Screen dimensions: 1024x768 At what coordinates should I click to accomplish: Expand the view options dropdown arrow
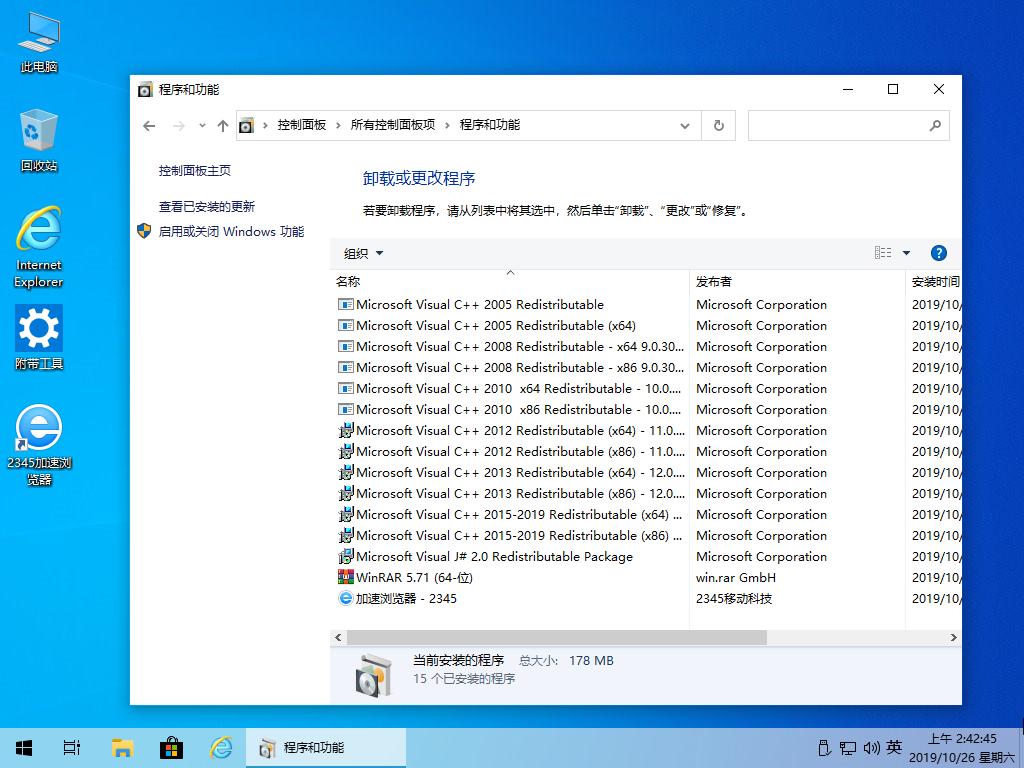[x=906, y=253]
